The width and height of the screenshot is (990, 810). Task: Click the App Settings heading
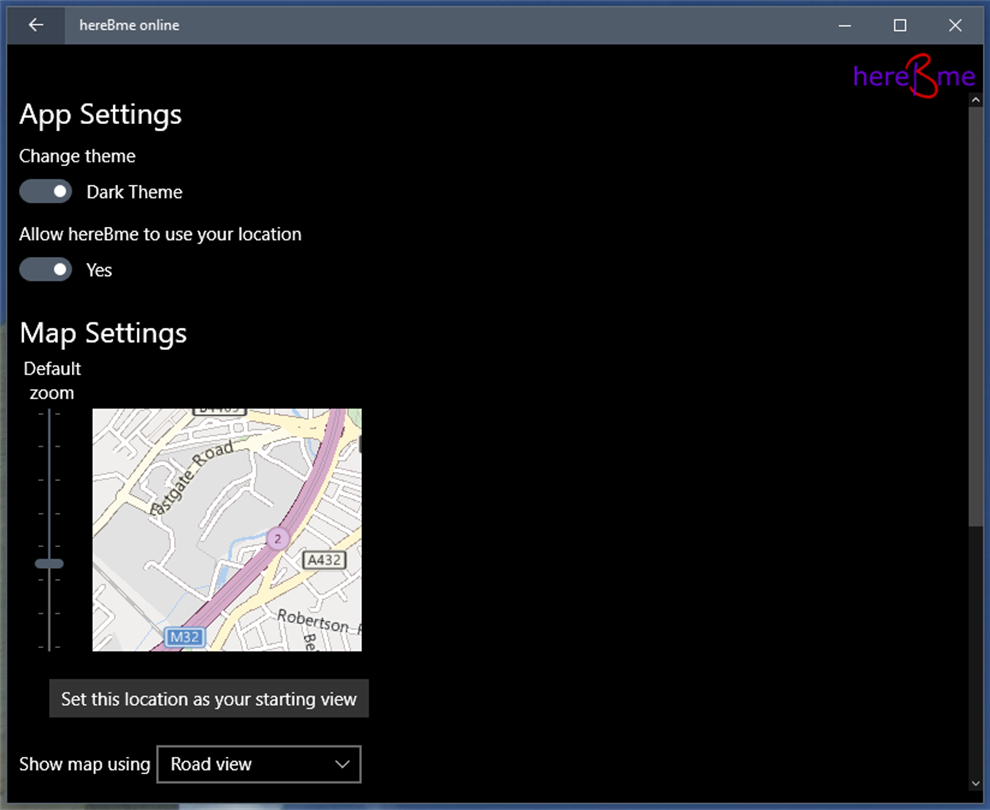[x=100, y=116]
